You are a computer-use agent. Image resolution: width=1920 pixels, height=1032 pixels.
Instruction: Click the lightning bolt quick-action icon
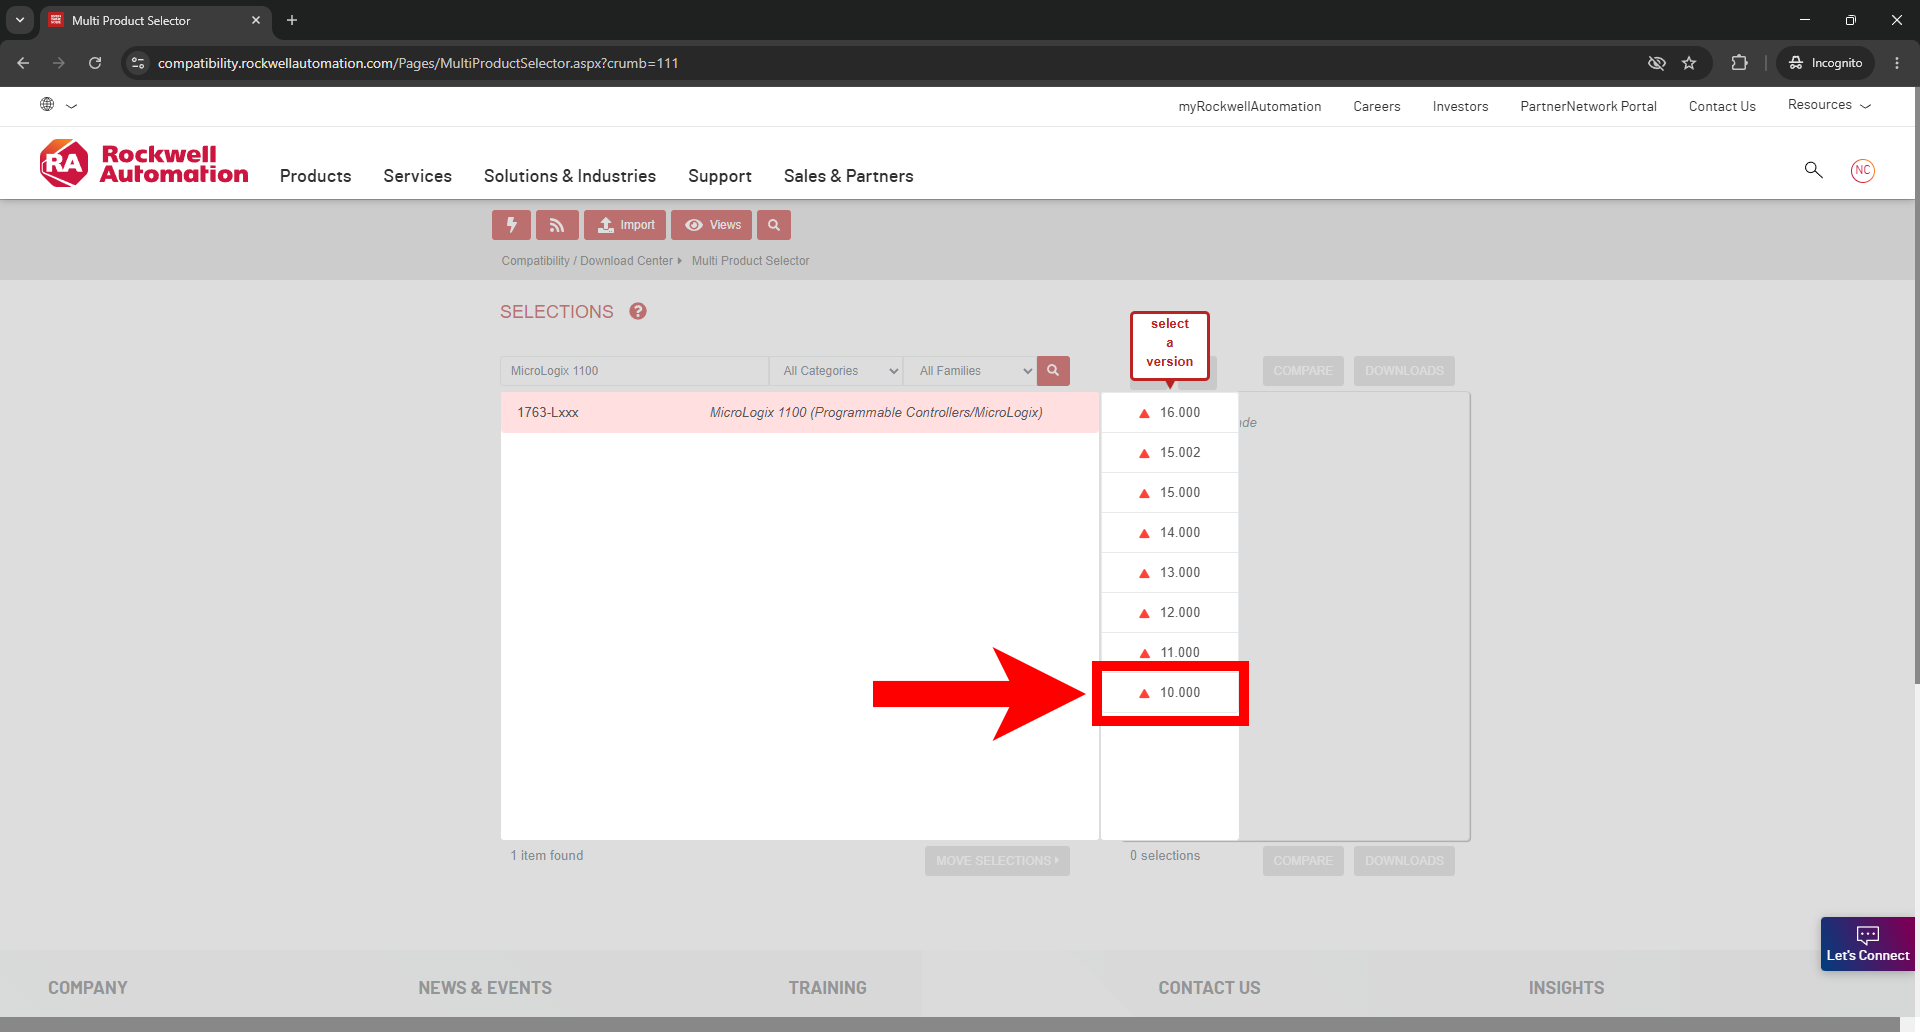(x=511, y=225)
